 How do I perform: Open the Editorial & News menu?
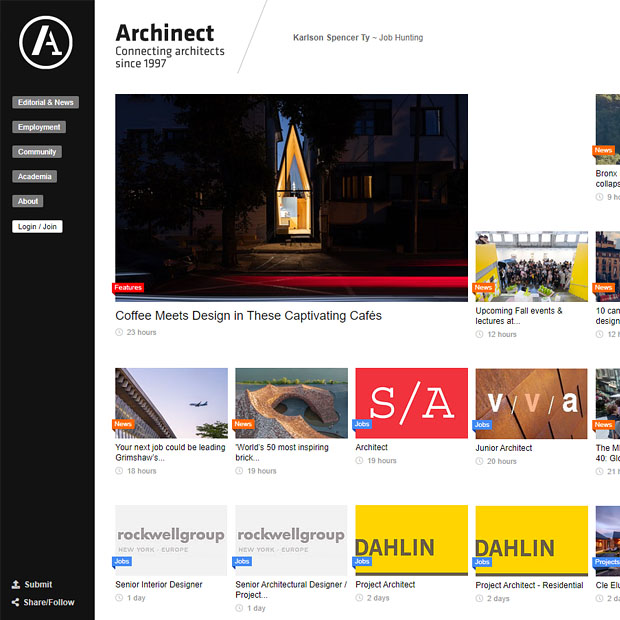[x=45, y=102]
